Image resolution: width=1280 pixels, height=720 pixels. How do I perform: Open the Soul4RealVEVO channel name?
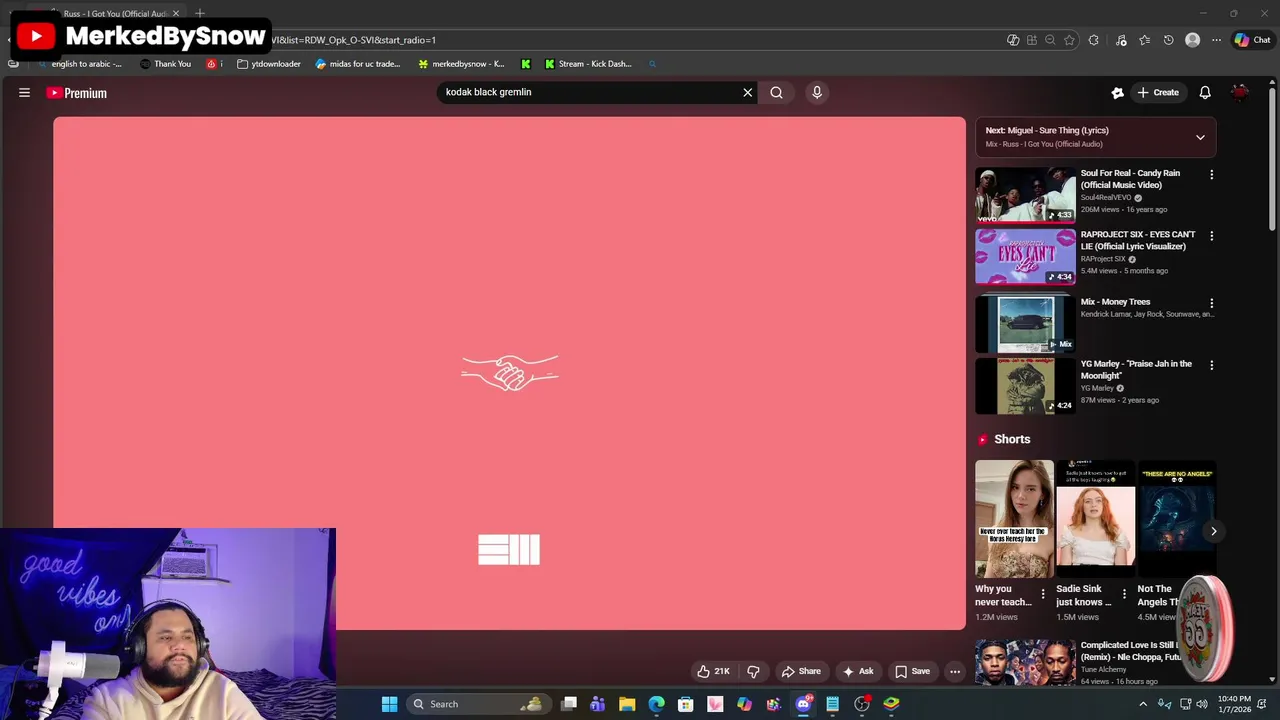pyautogui.click(x=1105, y=198)
